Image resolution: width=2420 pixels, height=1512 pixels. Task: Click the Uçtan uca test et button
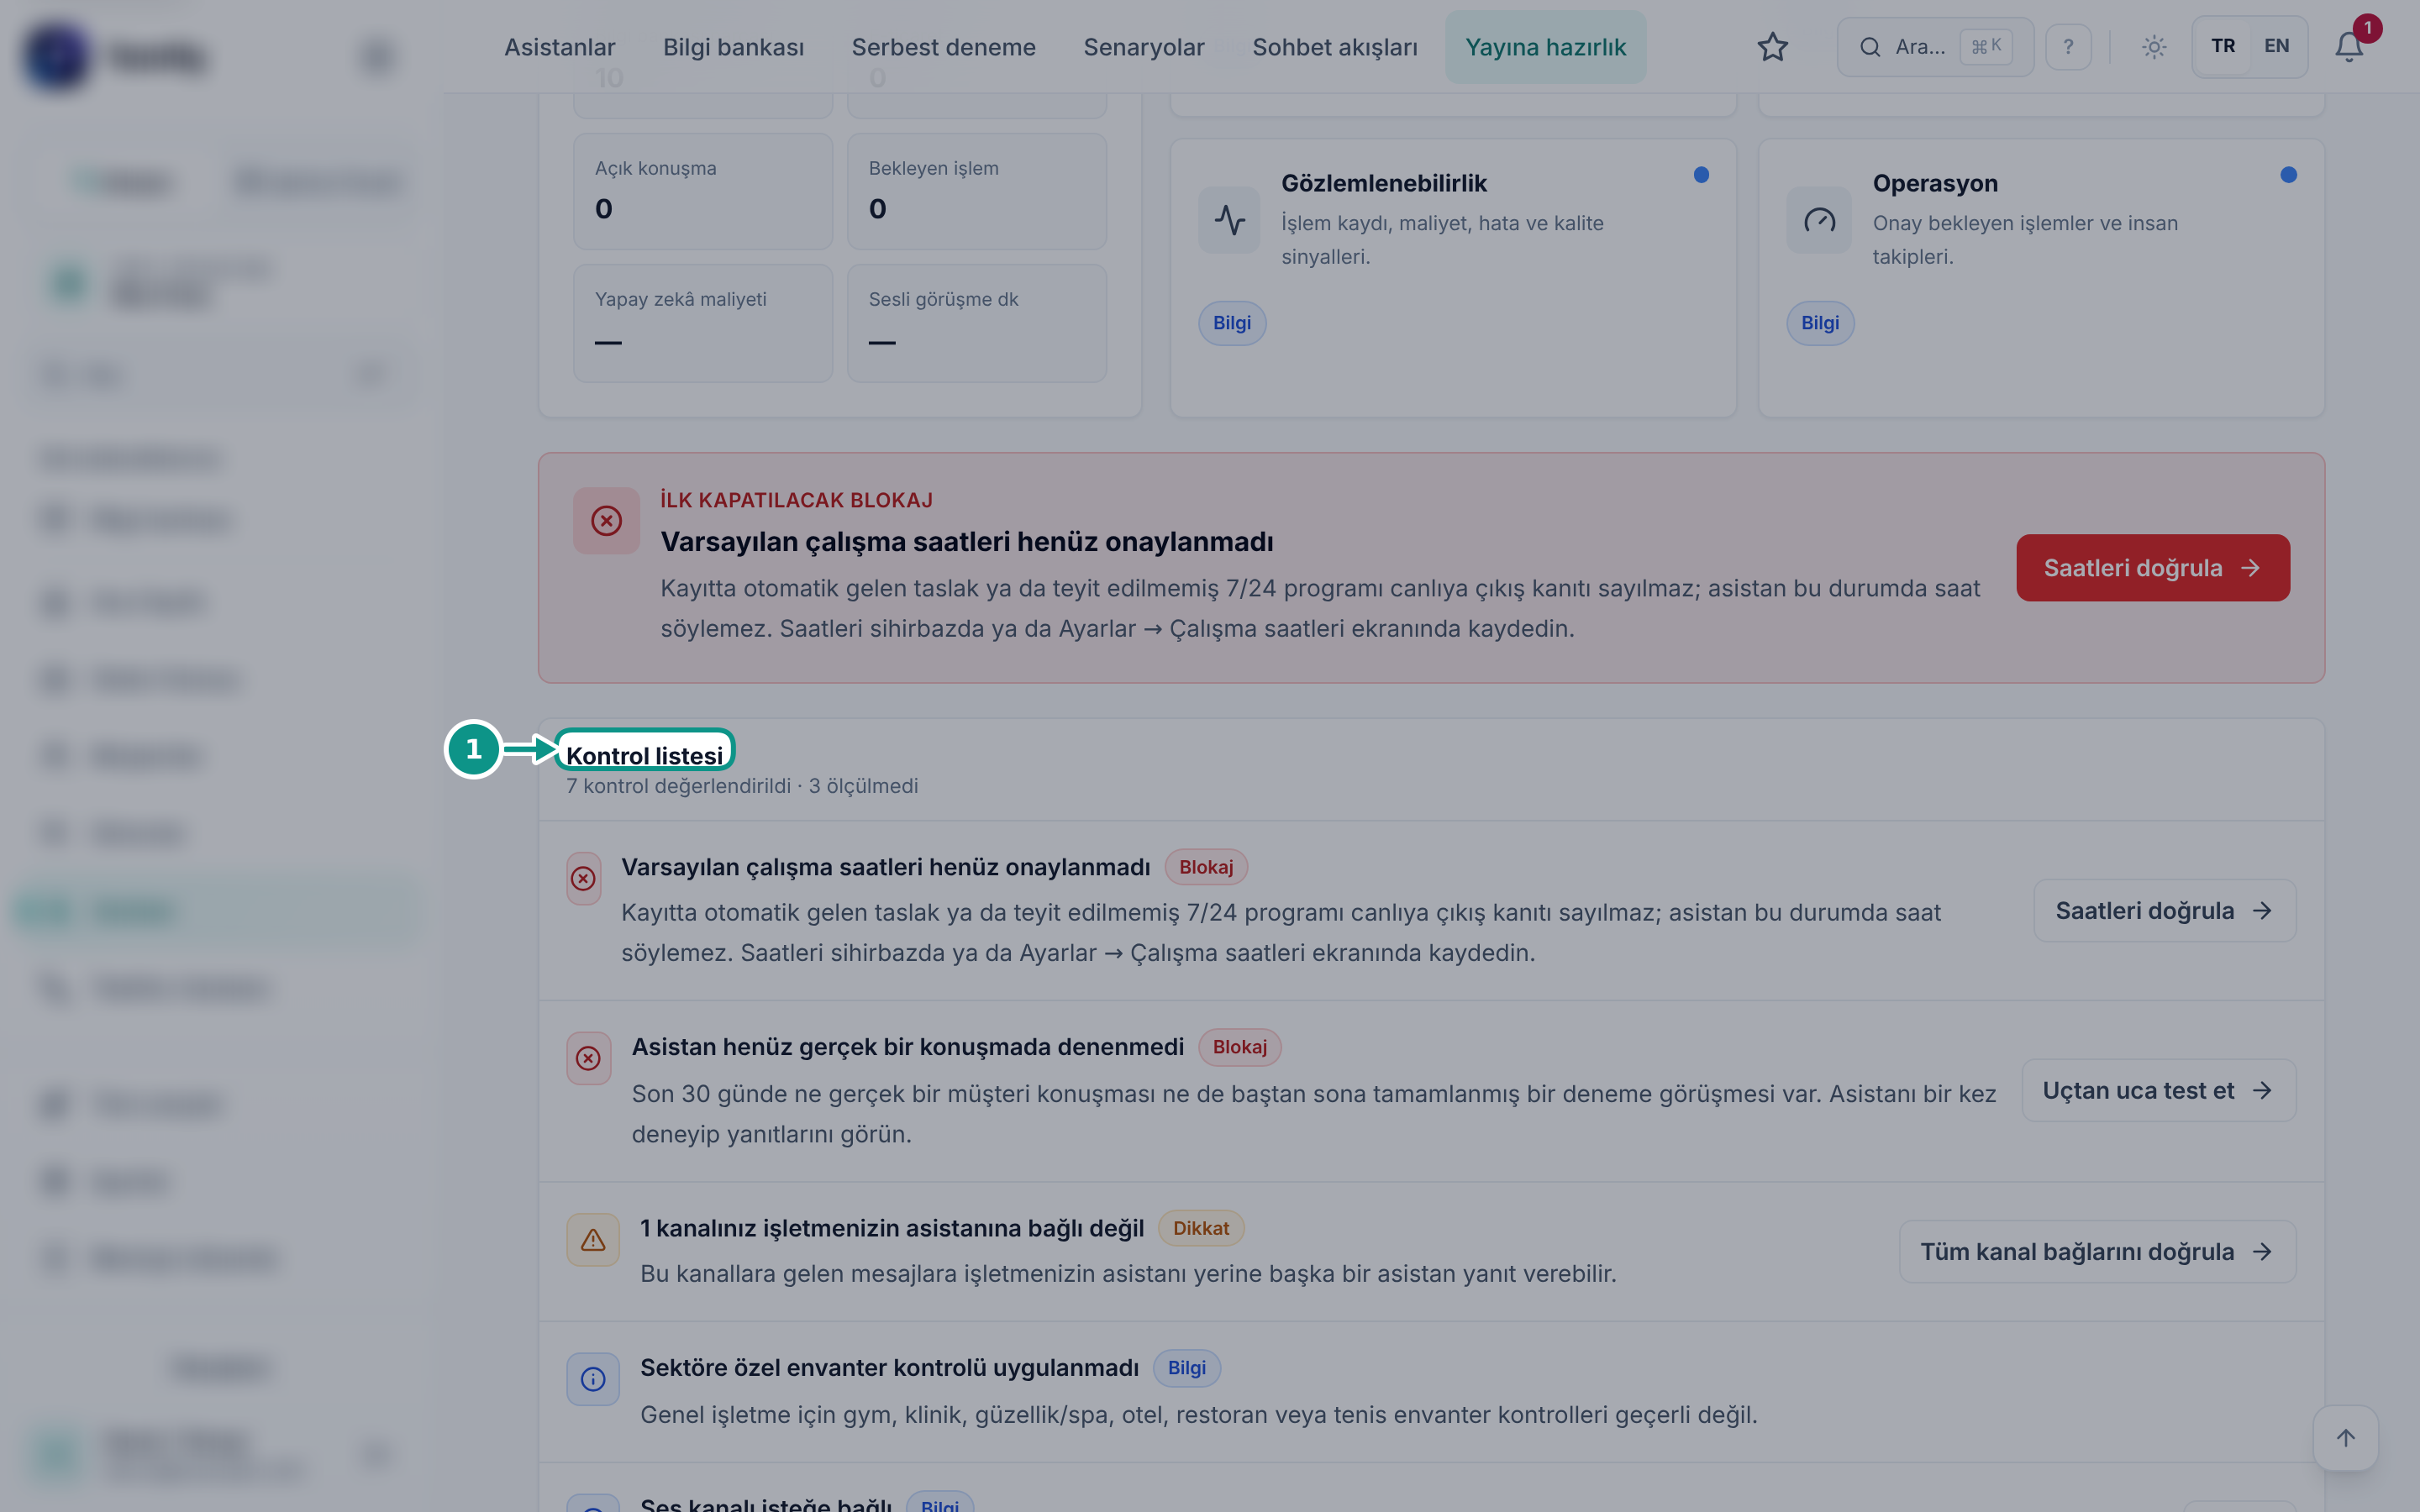(2158, 1090)
